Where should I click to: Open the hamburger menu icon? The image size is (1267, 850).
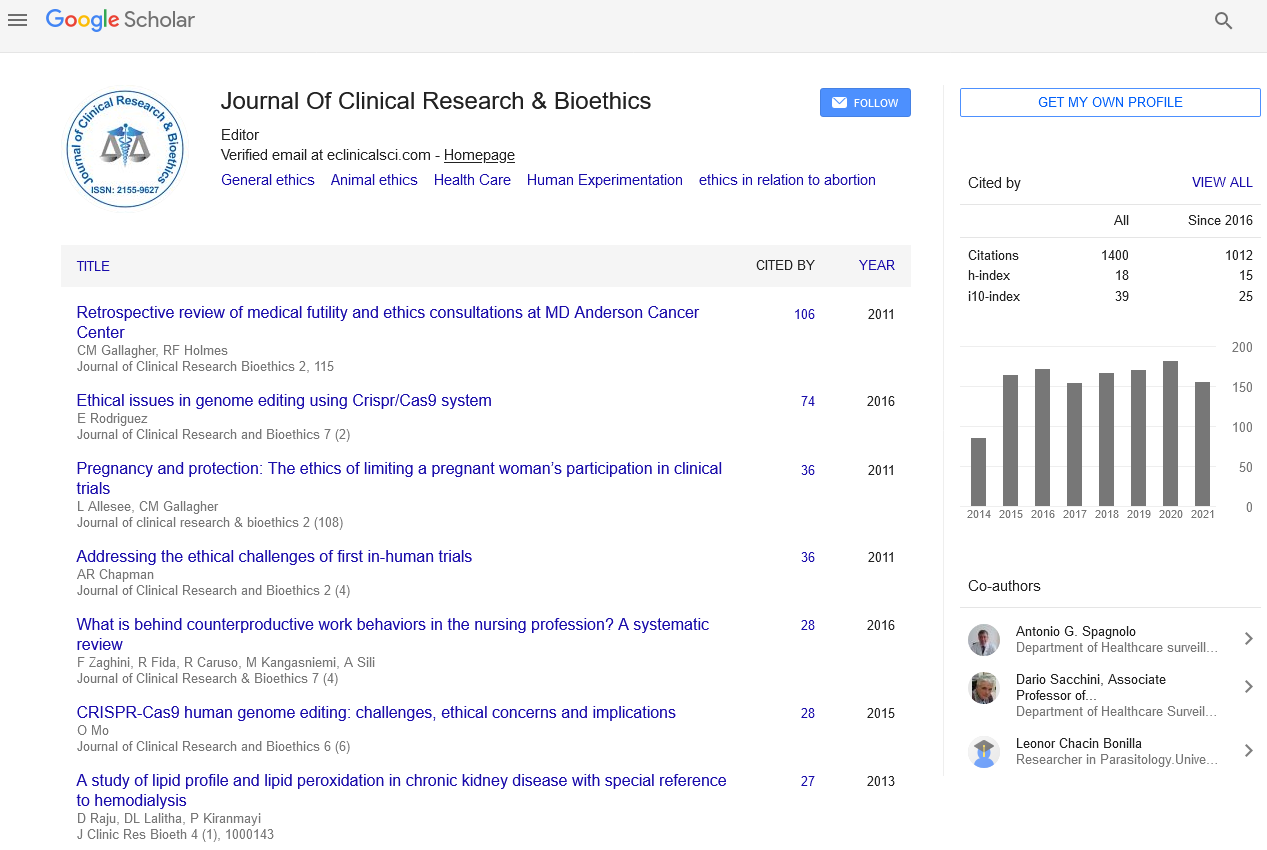[17, 20]
